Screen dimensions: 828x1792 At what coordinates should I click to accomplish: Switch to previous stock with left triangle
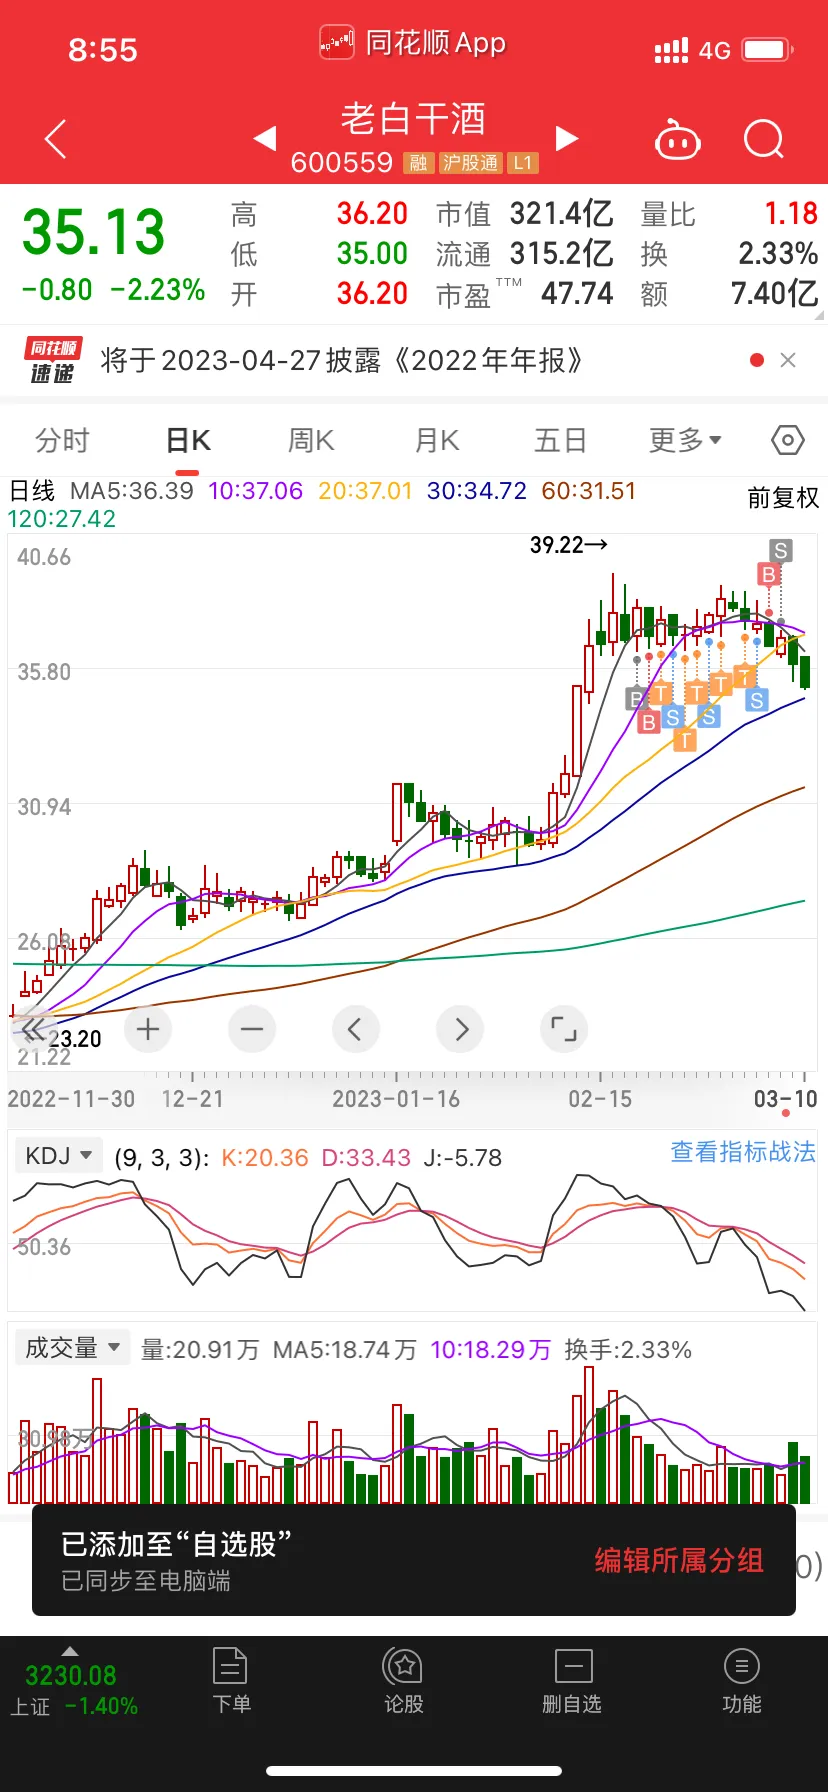(x=265, y=138)
